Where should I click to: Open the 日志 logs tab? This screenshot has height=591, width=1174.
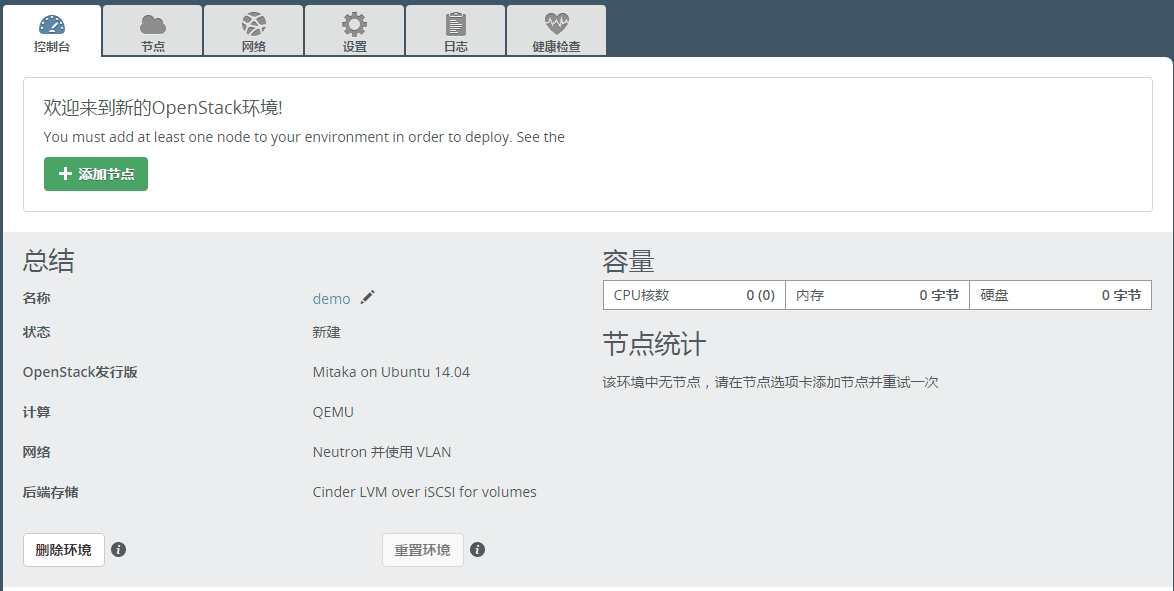pos(456,31)
